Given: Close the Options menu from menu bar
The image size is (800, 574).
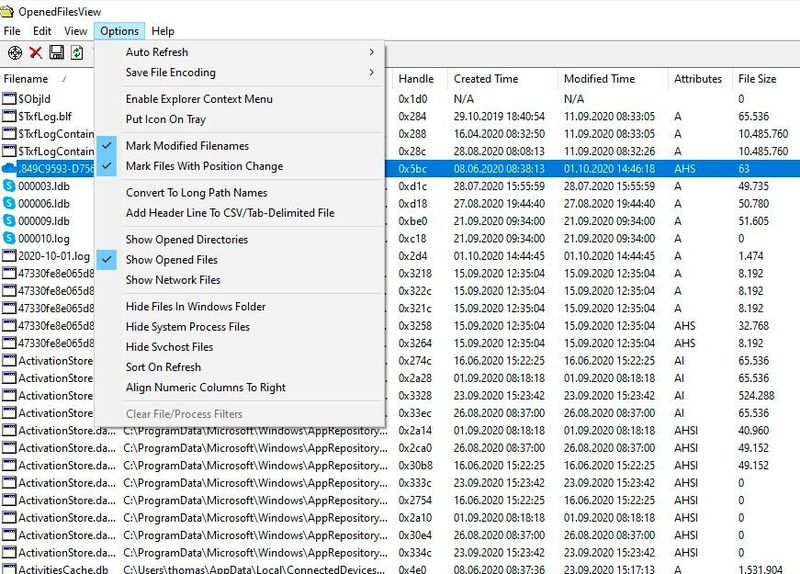Looking at the screenshot, I should [119, 31].
